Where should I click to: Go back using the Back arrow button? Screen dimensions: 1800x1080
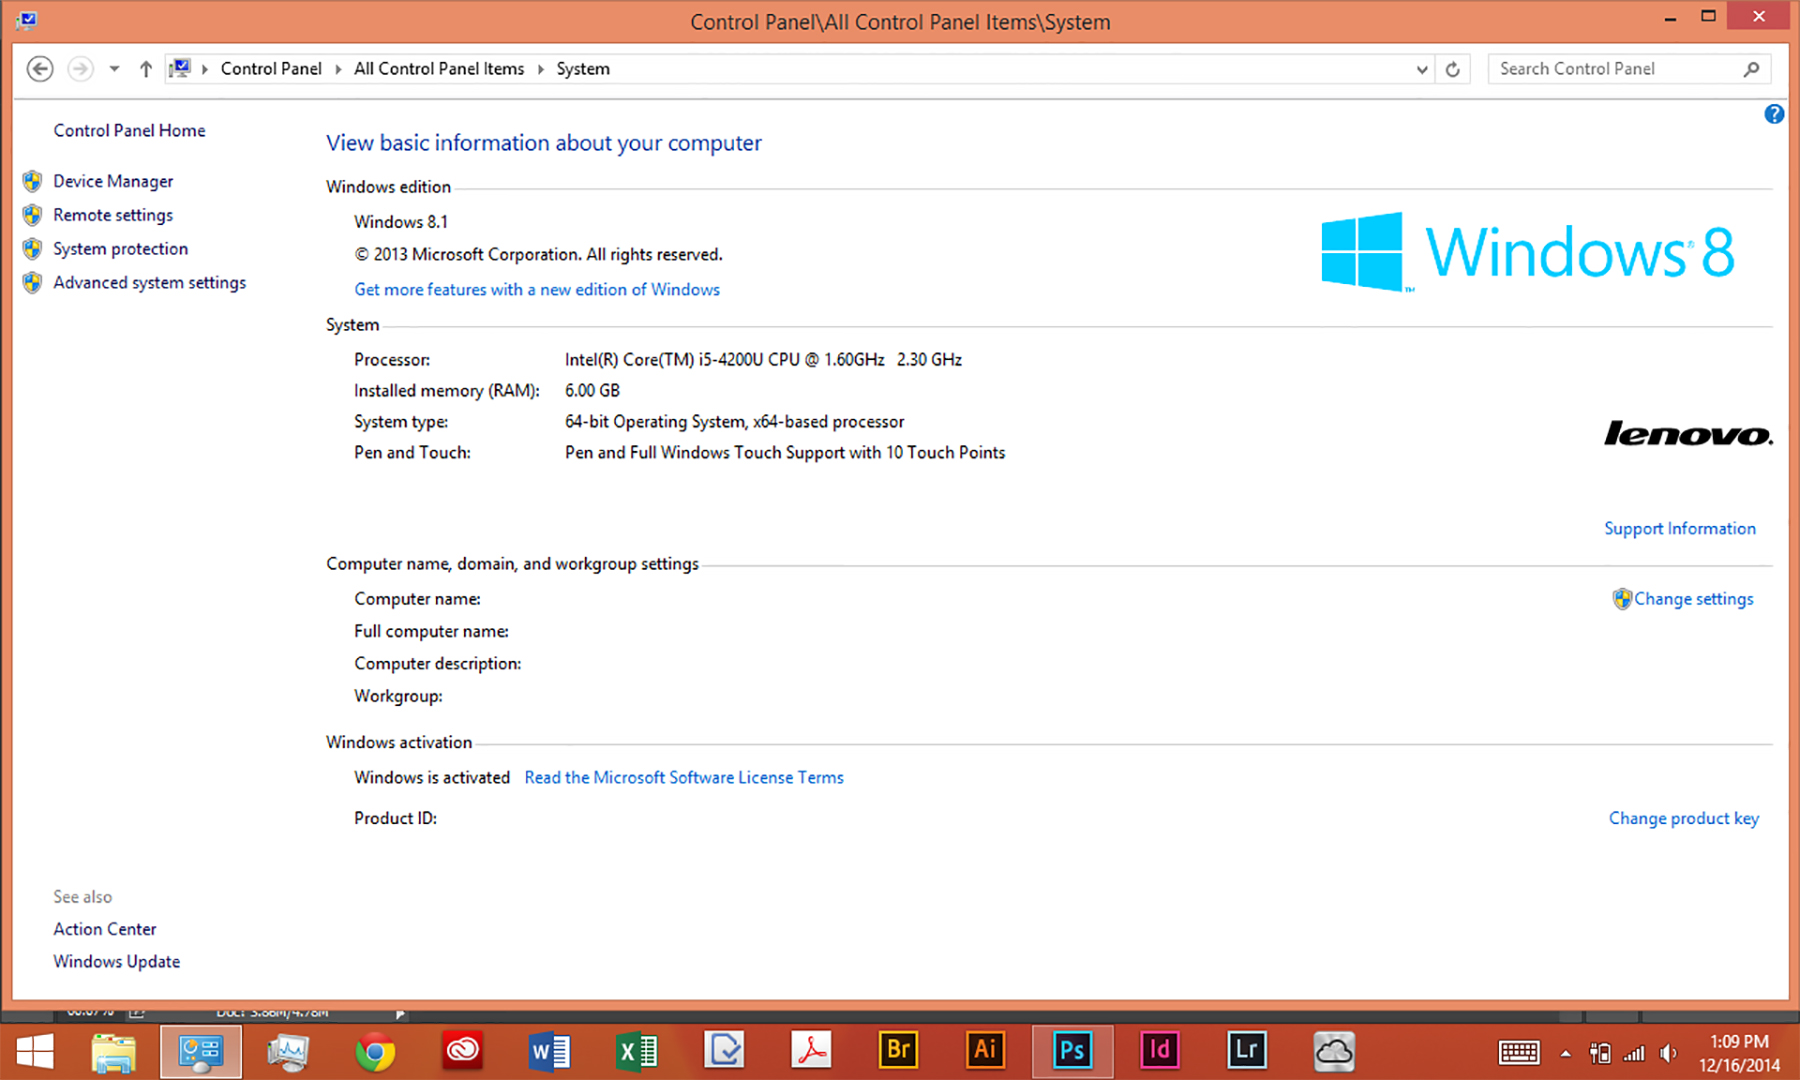pyautogui.click(x=40, y=69)
